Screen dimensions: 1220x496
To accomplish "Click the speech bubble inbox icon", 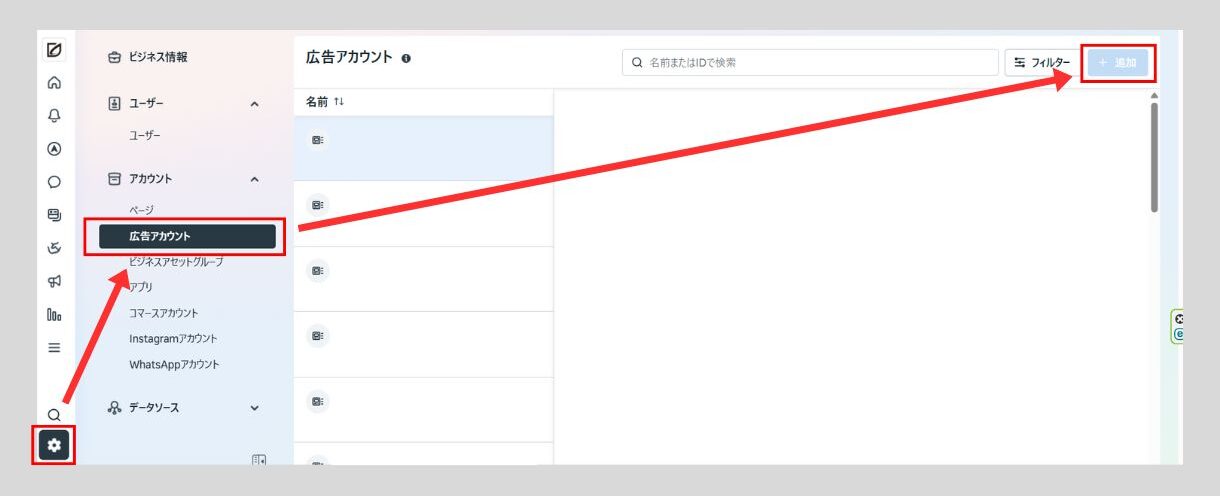I will (54, 182).
